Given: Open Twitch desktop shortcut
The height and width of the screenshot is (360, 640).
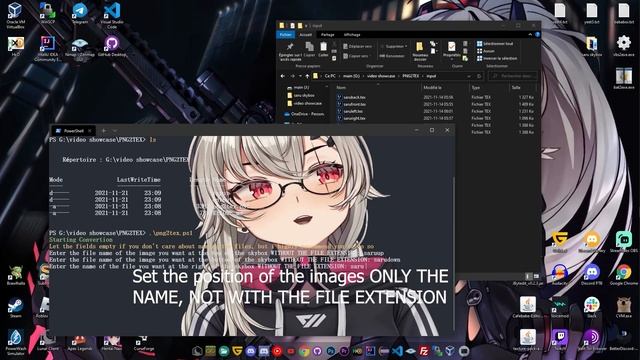Looking at the screenshot, I should (x=560, y=340).
